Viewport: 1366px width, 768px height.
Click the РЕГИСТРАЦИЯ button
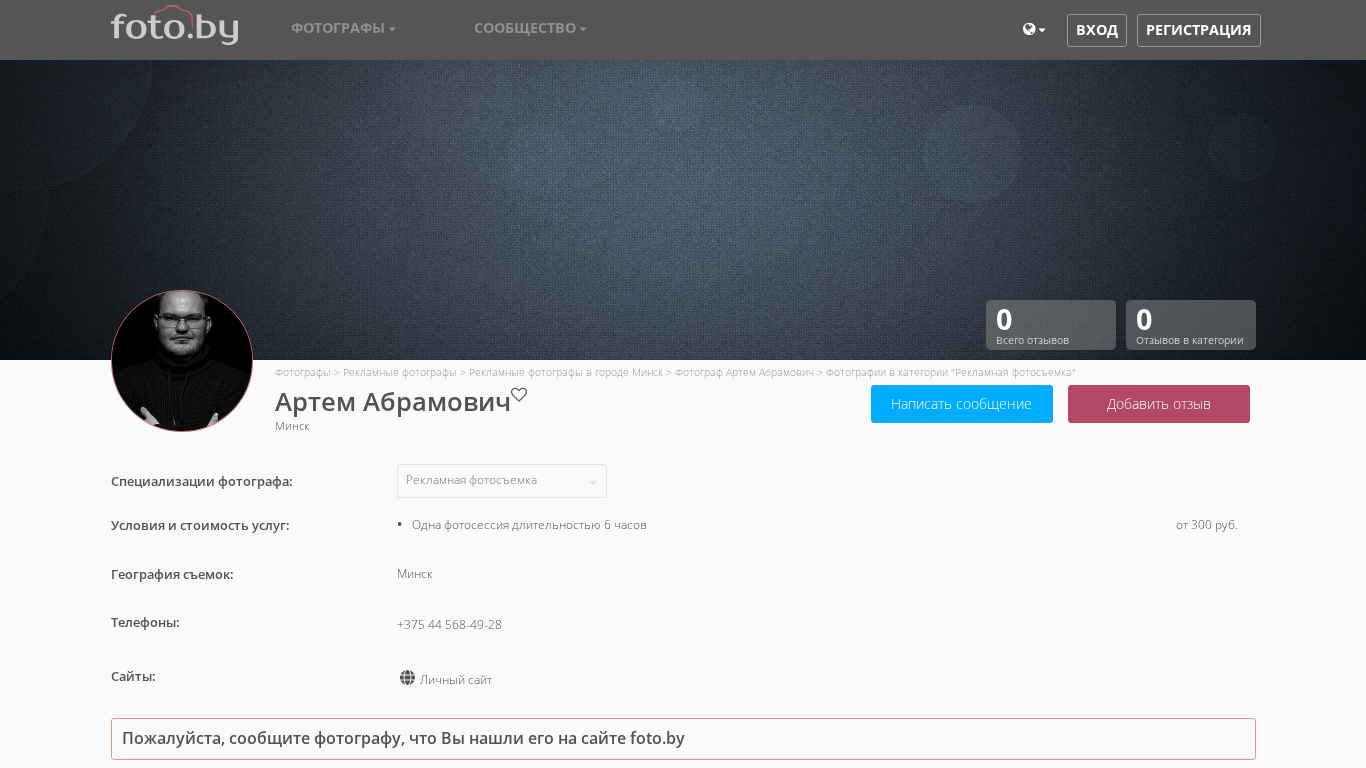[x=1199, y=30]
